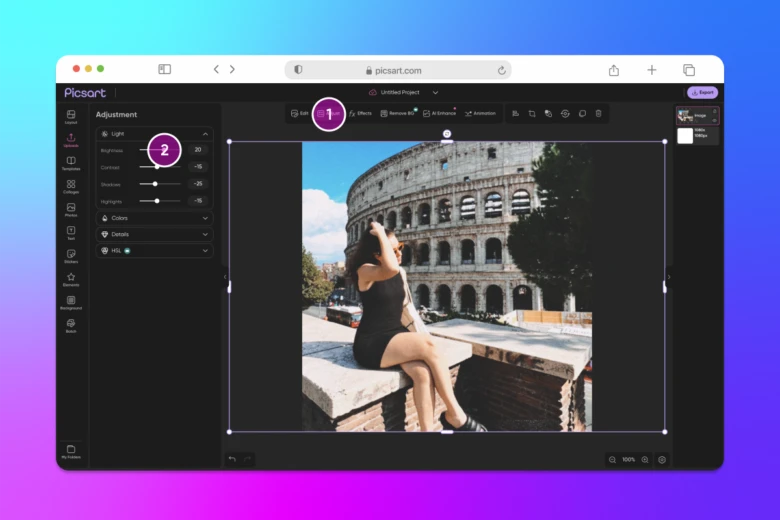The image size is (780, 520).
Task: Click the Elements star icon
Action: (x=71, y=278)
